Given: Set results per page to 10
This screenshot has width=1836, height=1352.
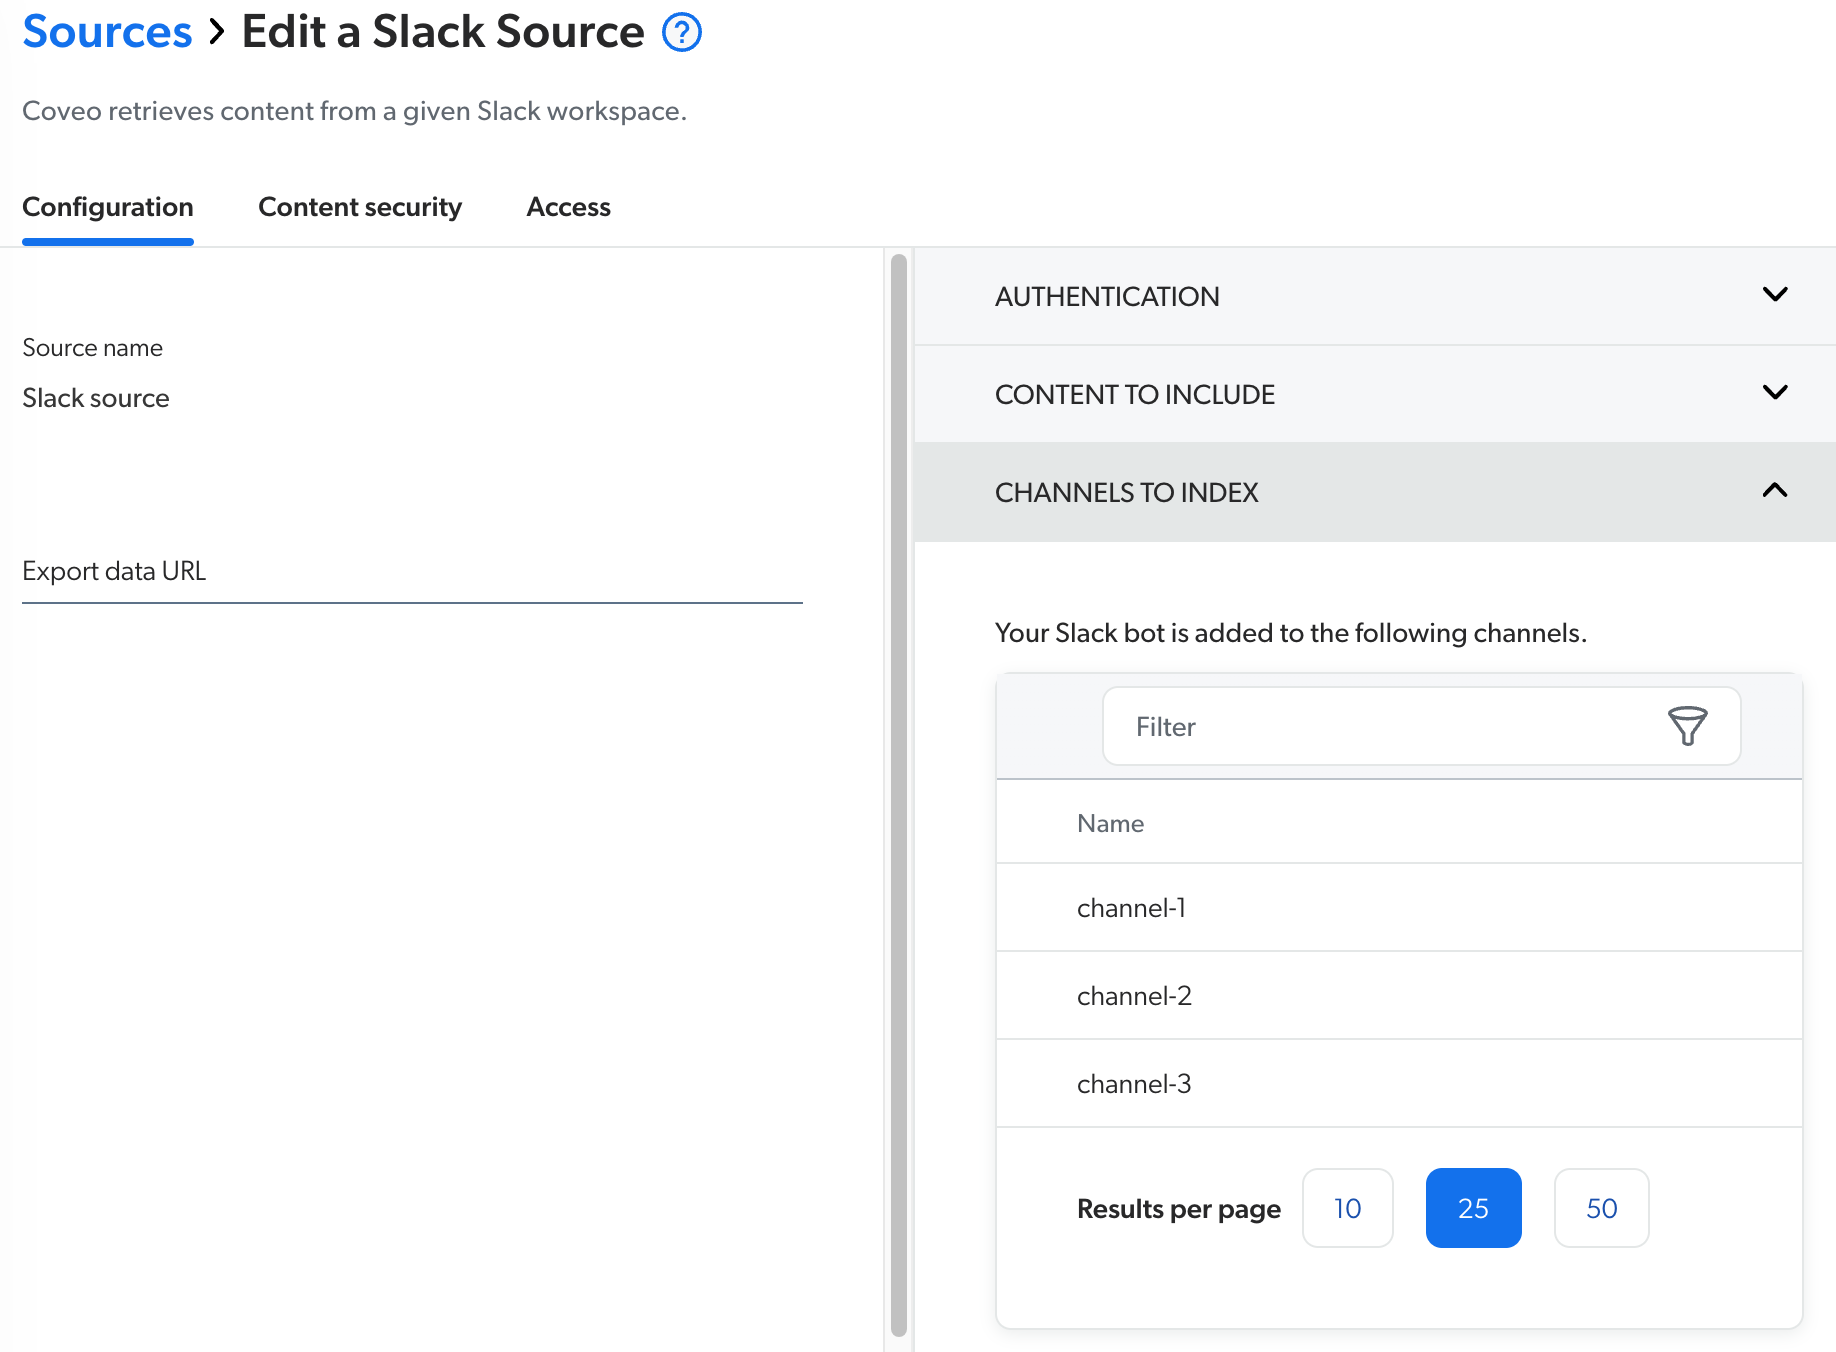Looking at the screenshot, I should point(1347,1208).
